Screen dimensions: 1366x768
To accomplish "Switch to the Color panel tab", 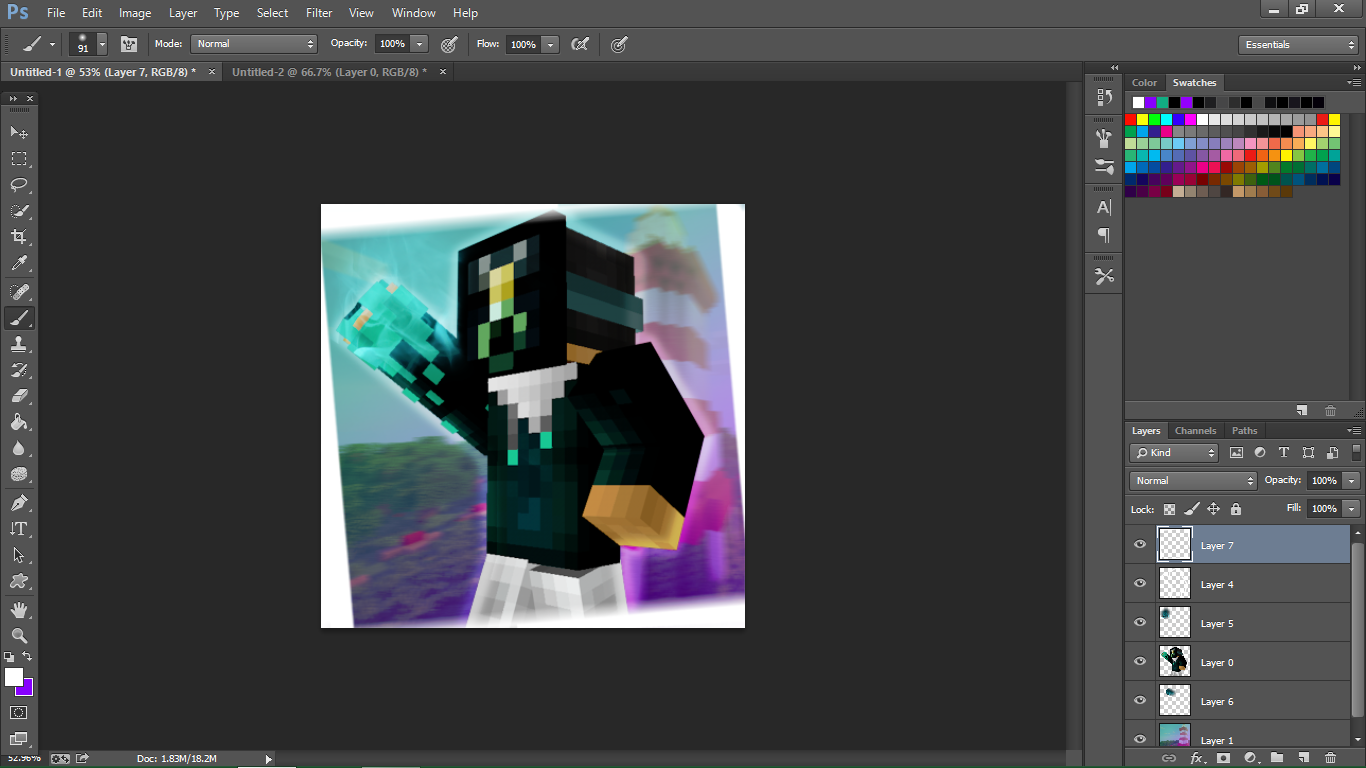I will (1144, 83).
